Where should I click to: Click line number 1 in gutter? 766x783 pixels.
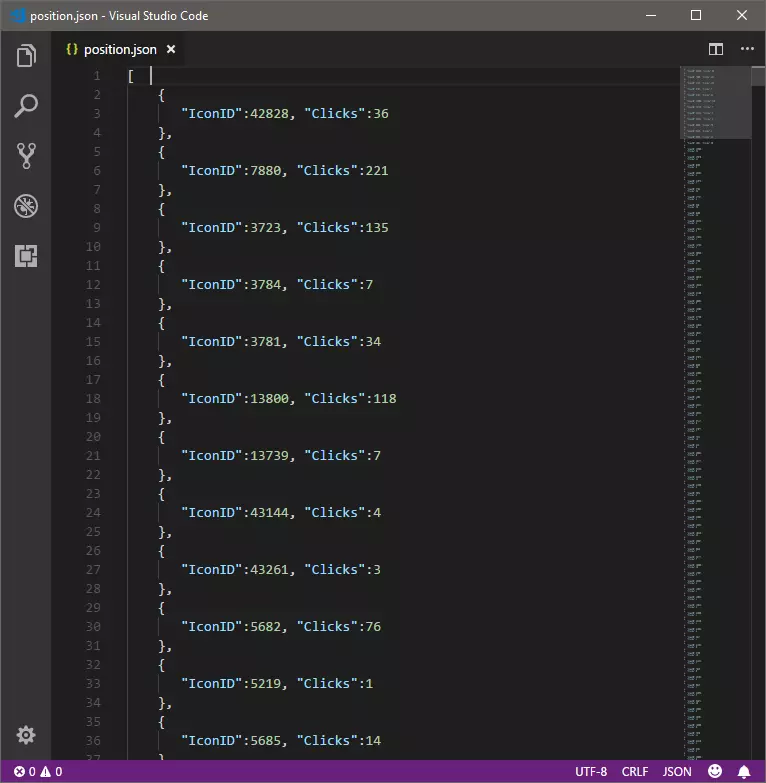[x=97, y=76]
